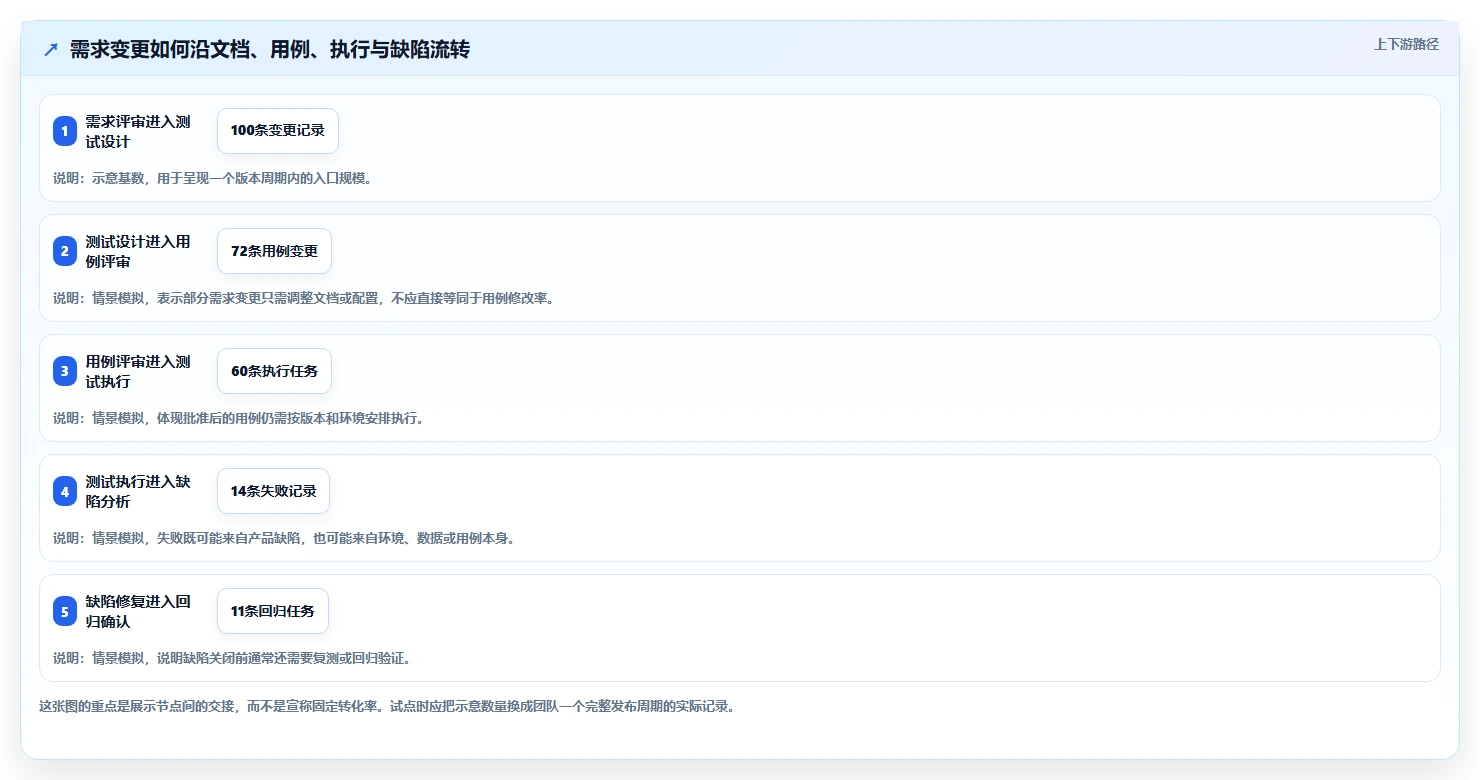This screenshot has height=780, width=1480.
Task: Click the note about 版本和环境安排执行
Action: click(238, 418)
